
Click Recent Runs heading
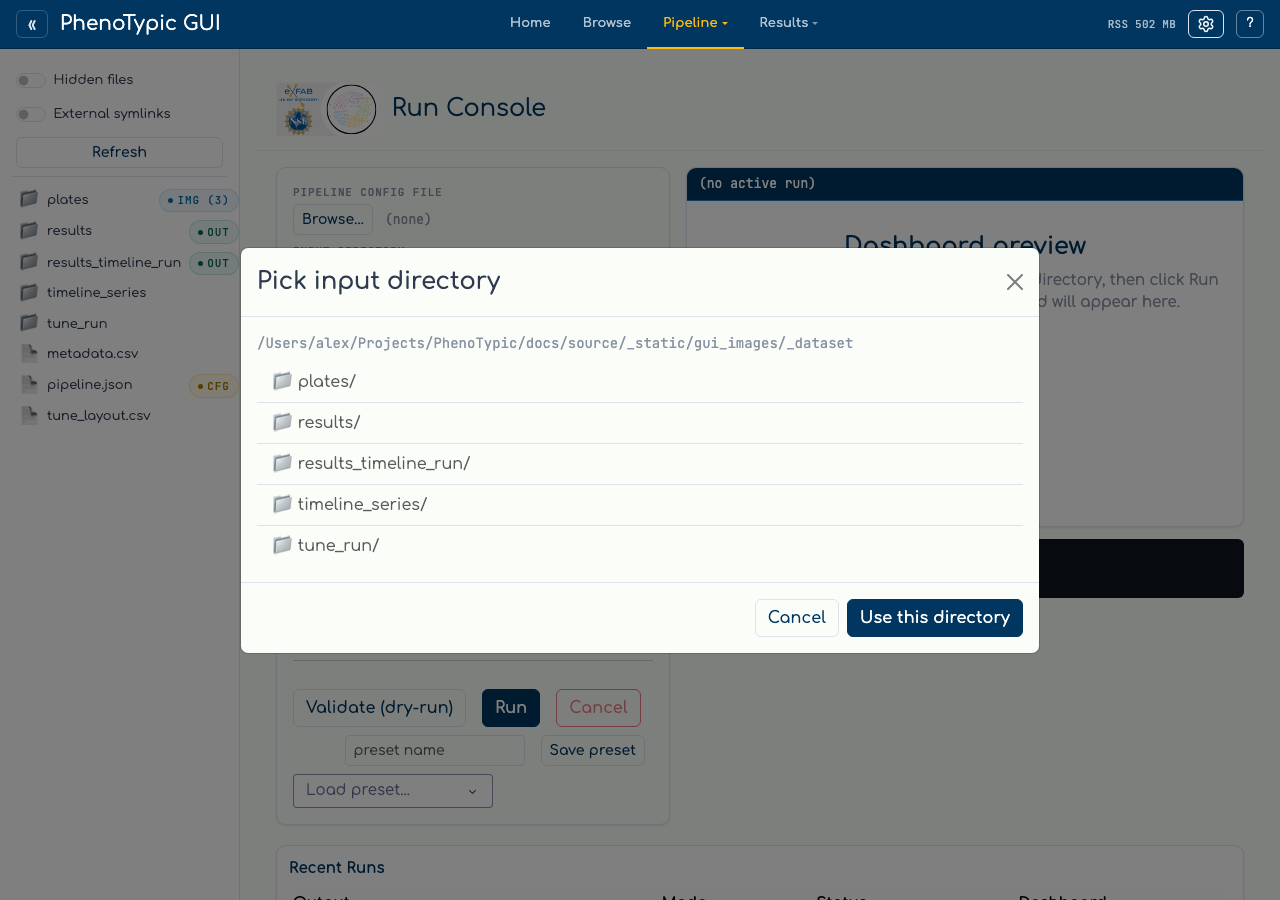(337, 868)
